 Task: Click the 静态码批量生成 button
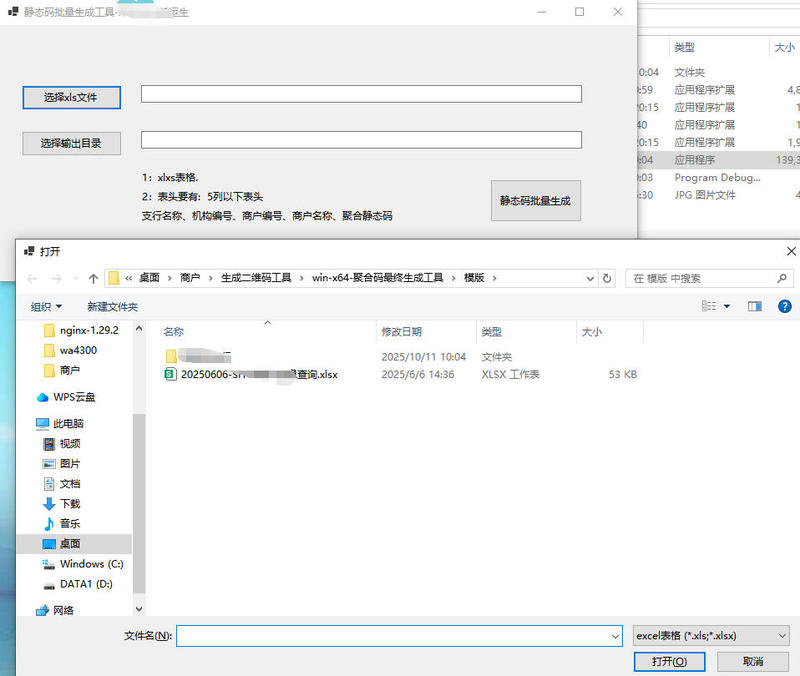click(536, 201)
